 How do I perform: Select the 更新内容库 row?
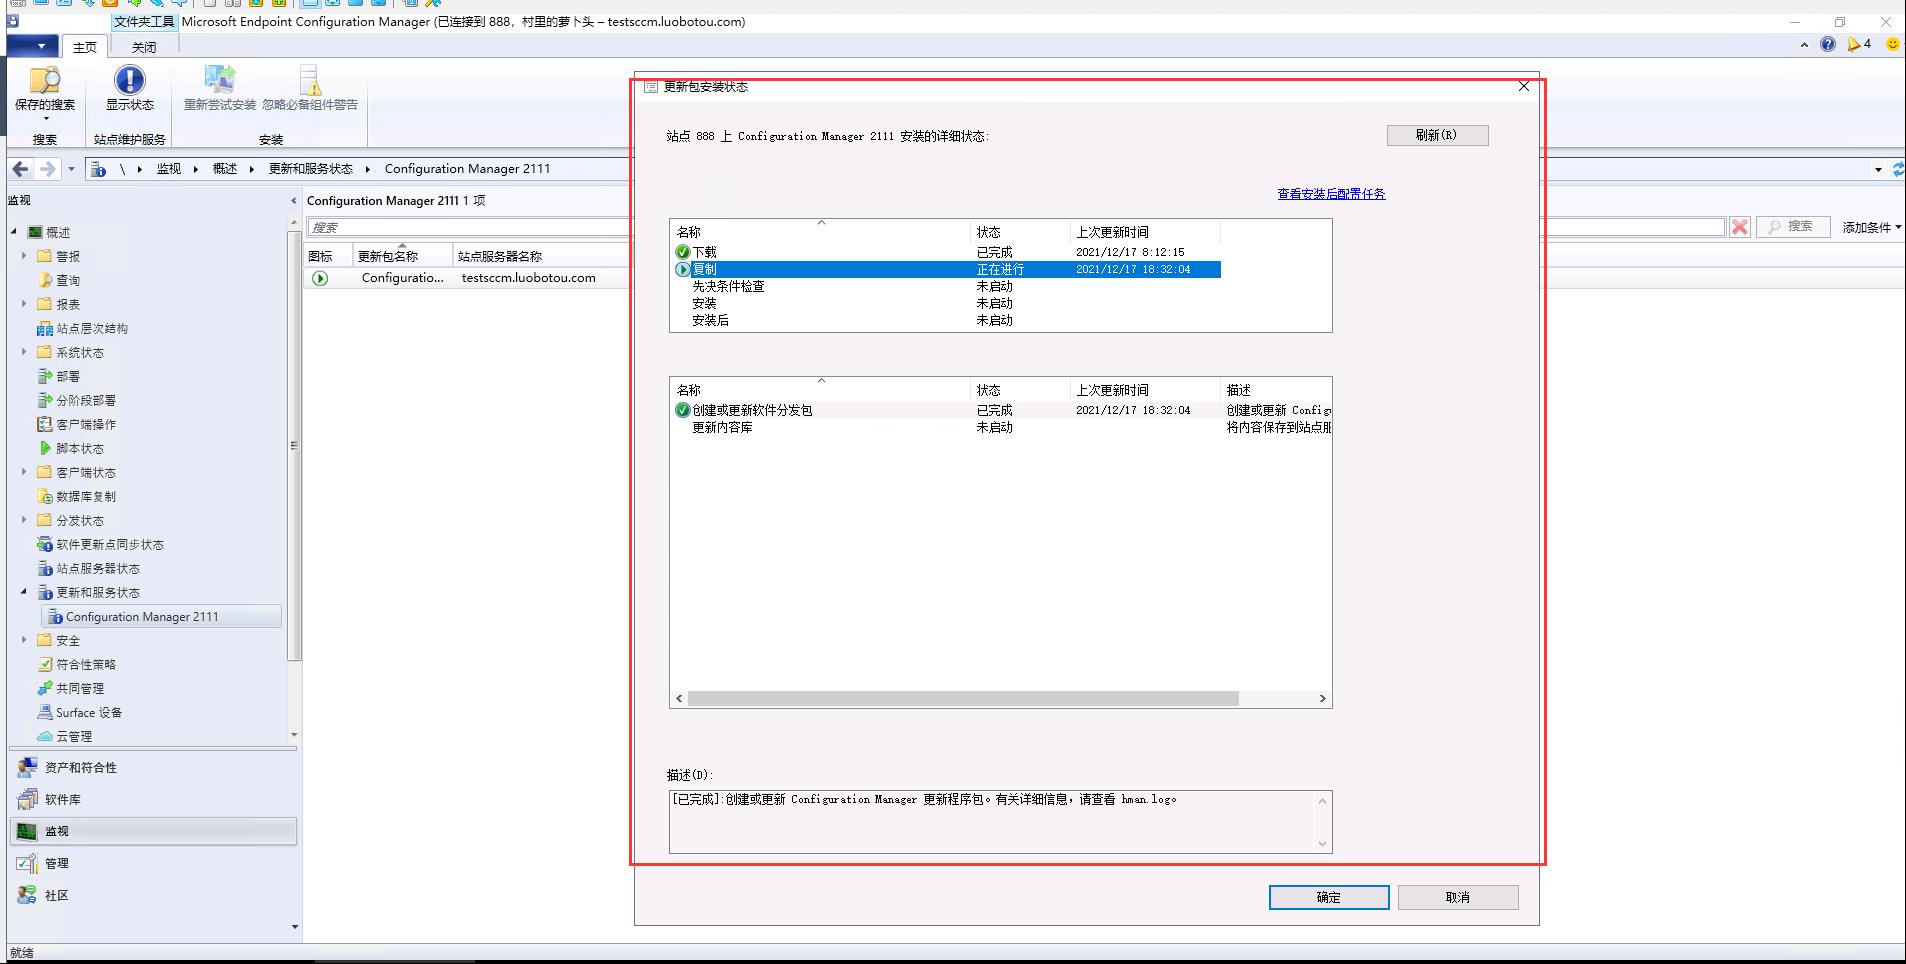(1001, 427)
